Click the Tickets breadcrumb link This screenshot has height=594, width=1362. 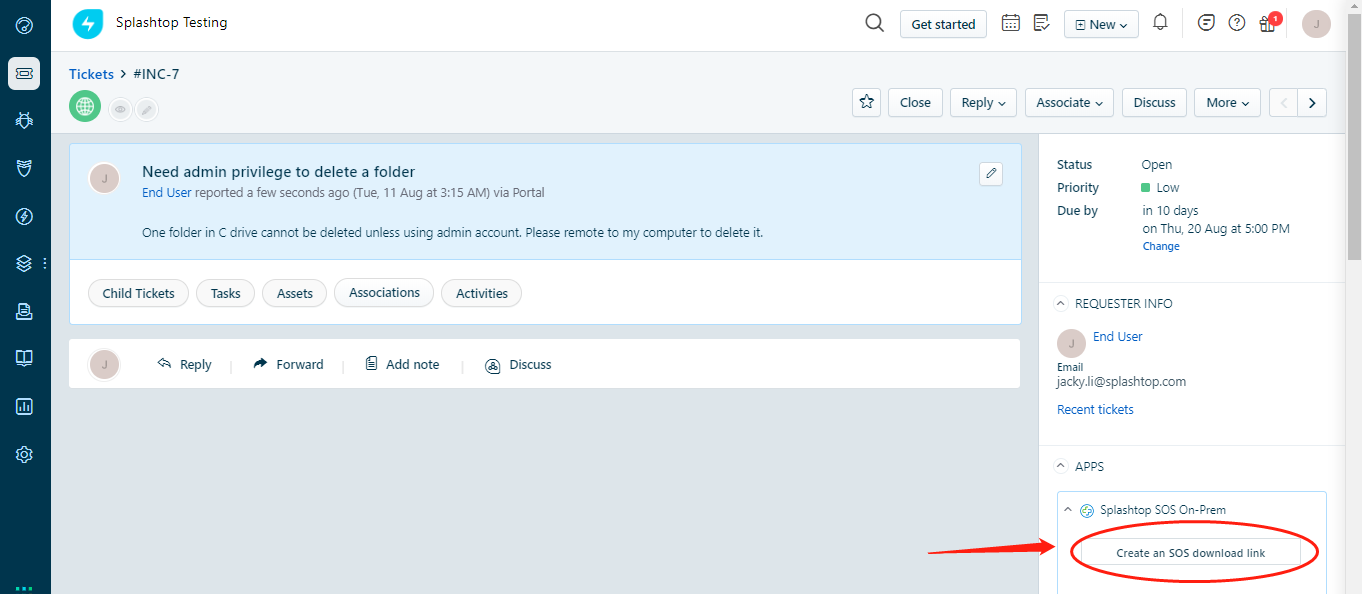91,74
